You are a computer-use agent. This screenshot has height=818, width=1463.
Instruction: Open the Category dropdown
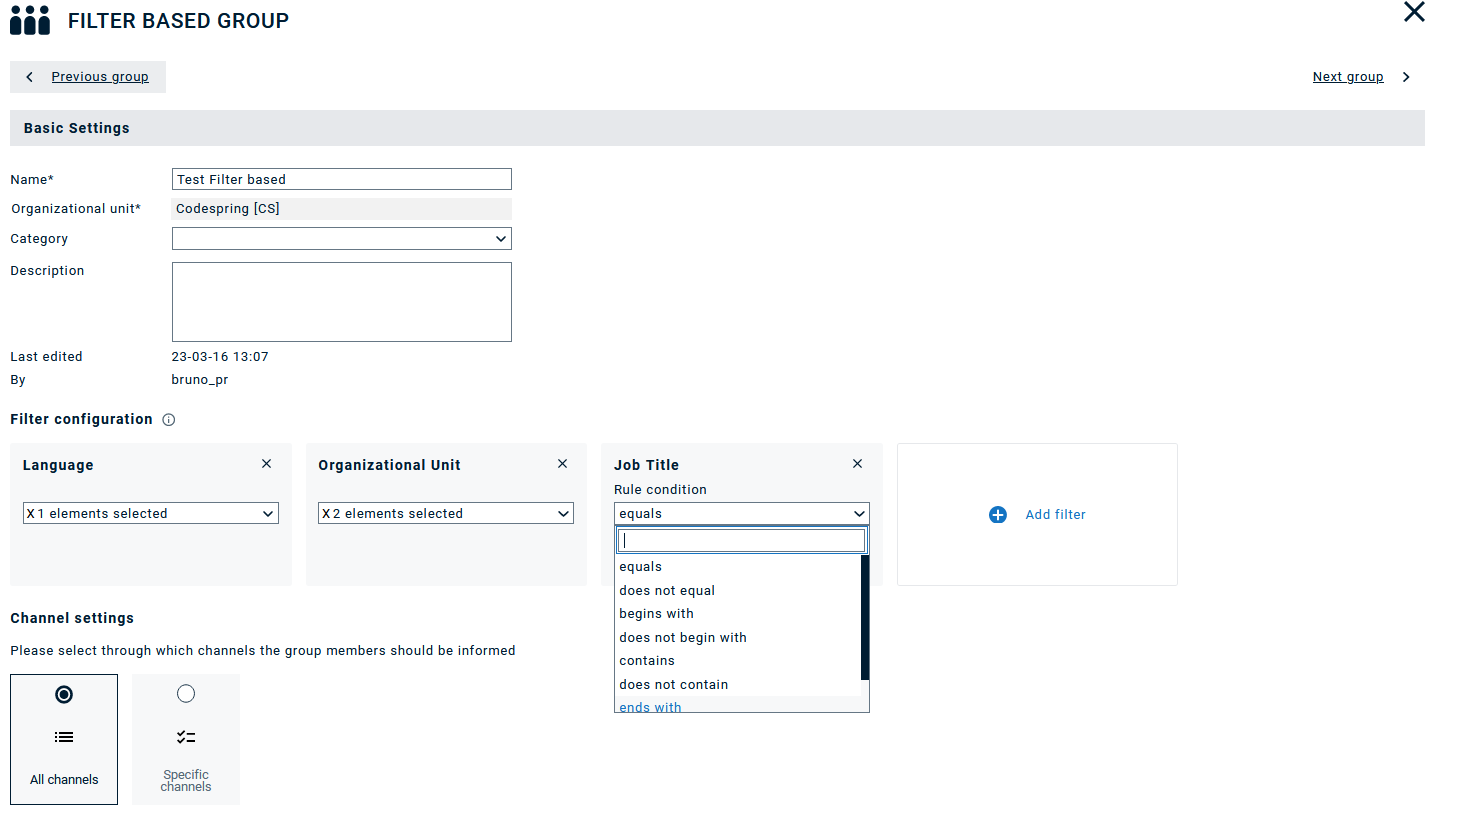342,239
